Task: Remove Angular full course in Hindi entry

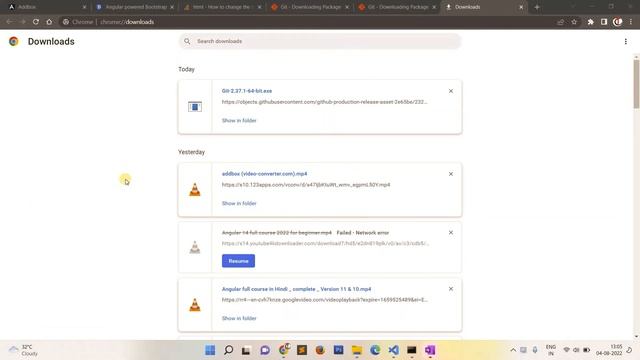Action: 451,289
